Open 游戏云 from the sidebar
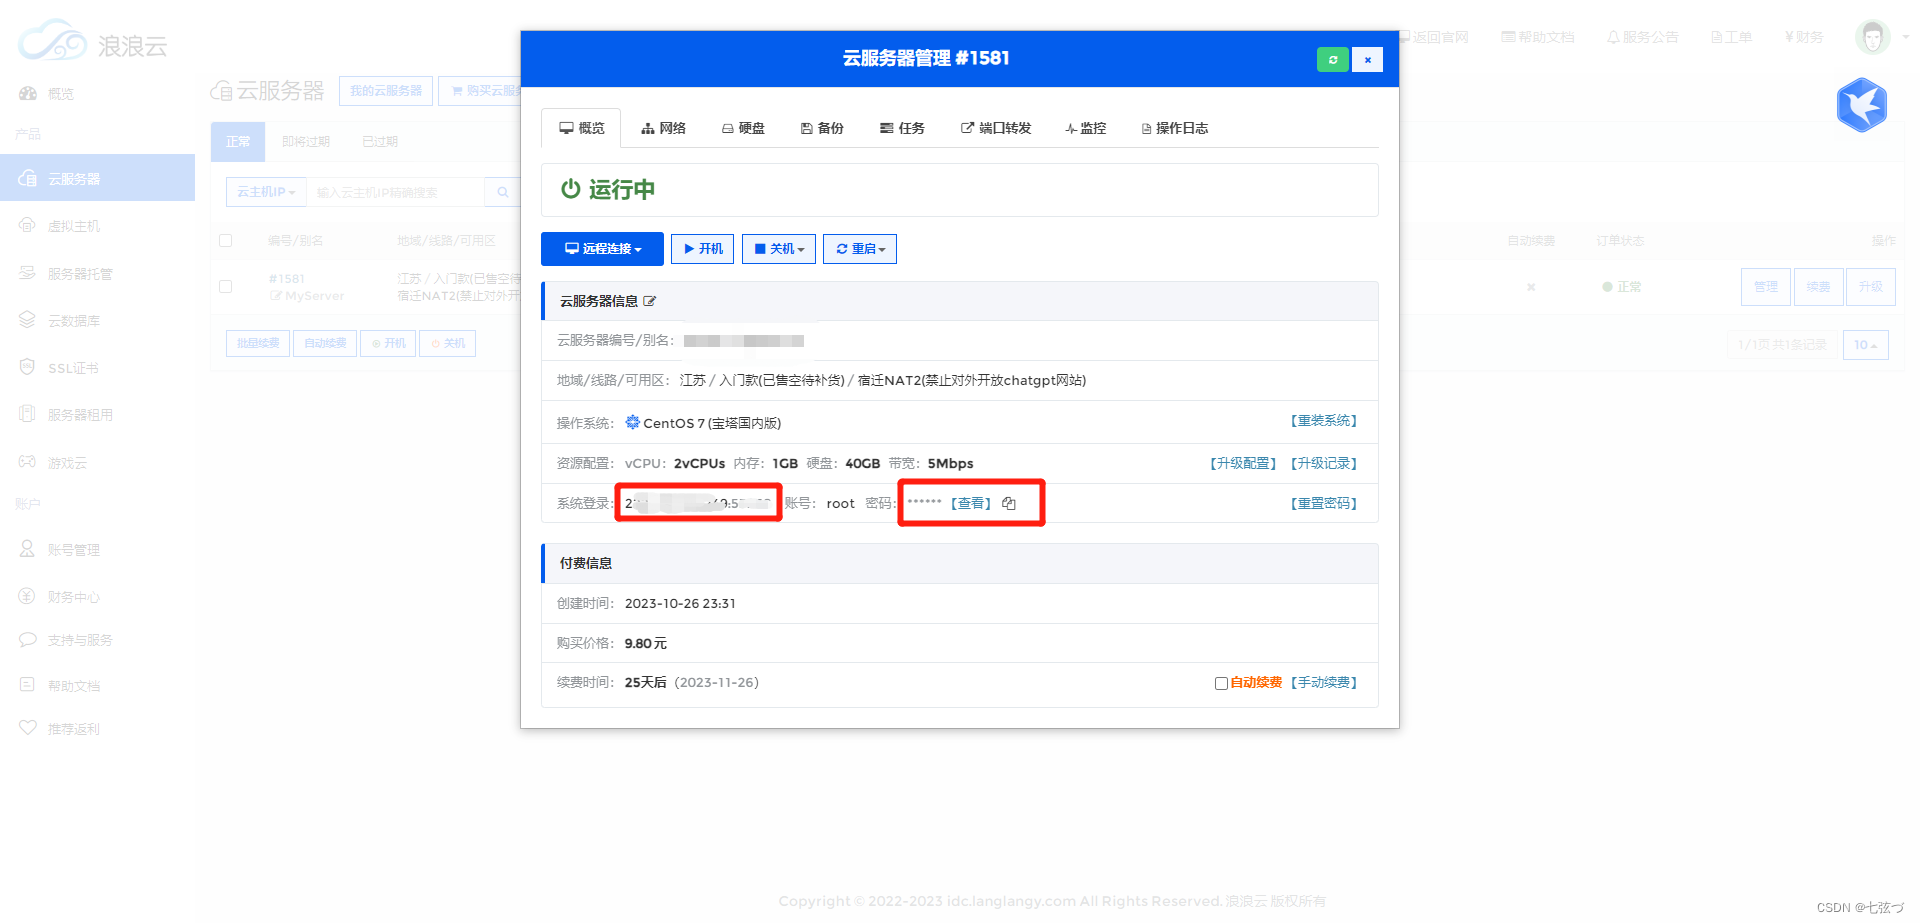The height and width of the screenshot is (923, 1920). (66, 462)
